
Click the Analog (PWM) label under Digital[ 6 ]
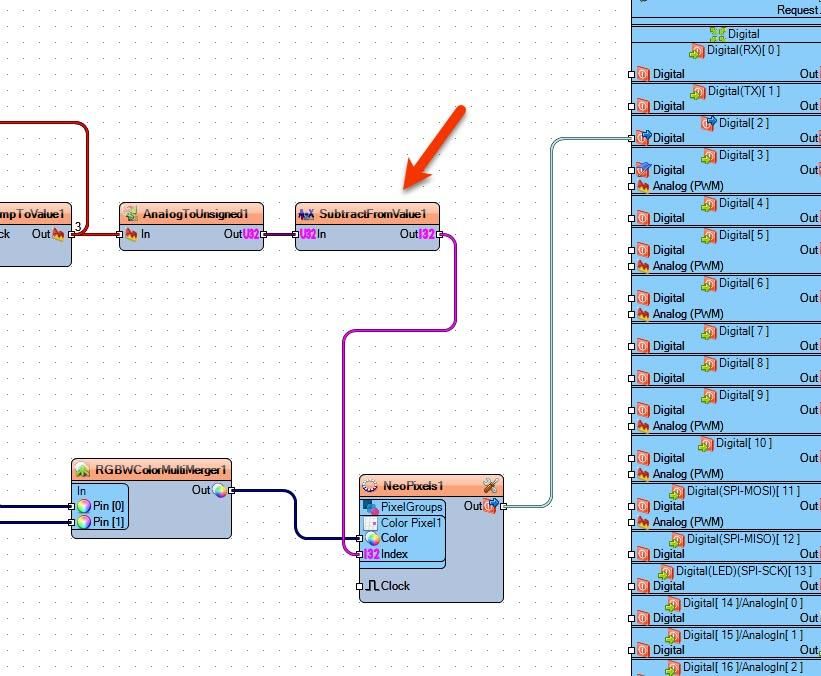tap(688, 314)
